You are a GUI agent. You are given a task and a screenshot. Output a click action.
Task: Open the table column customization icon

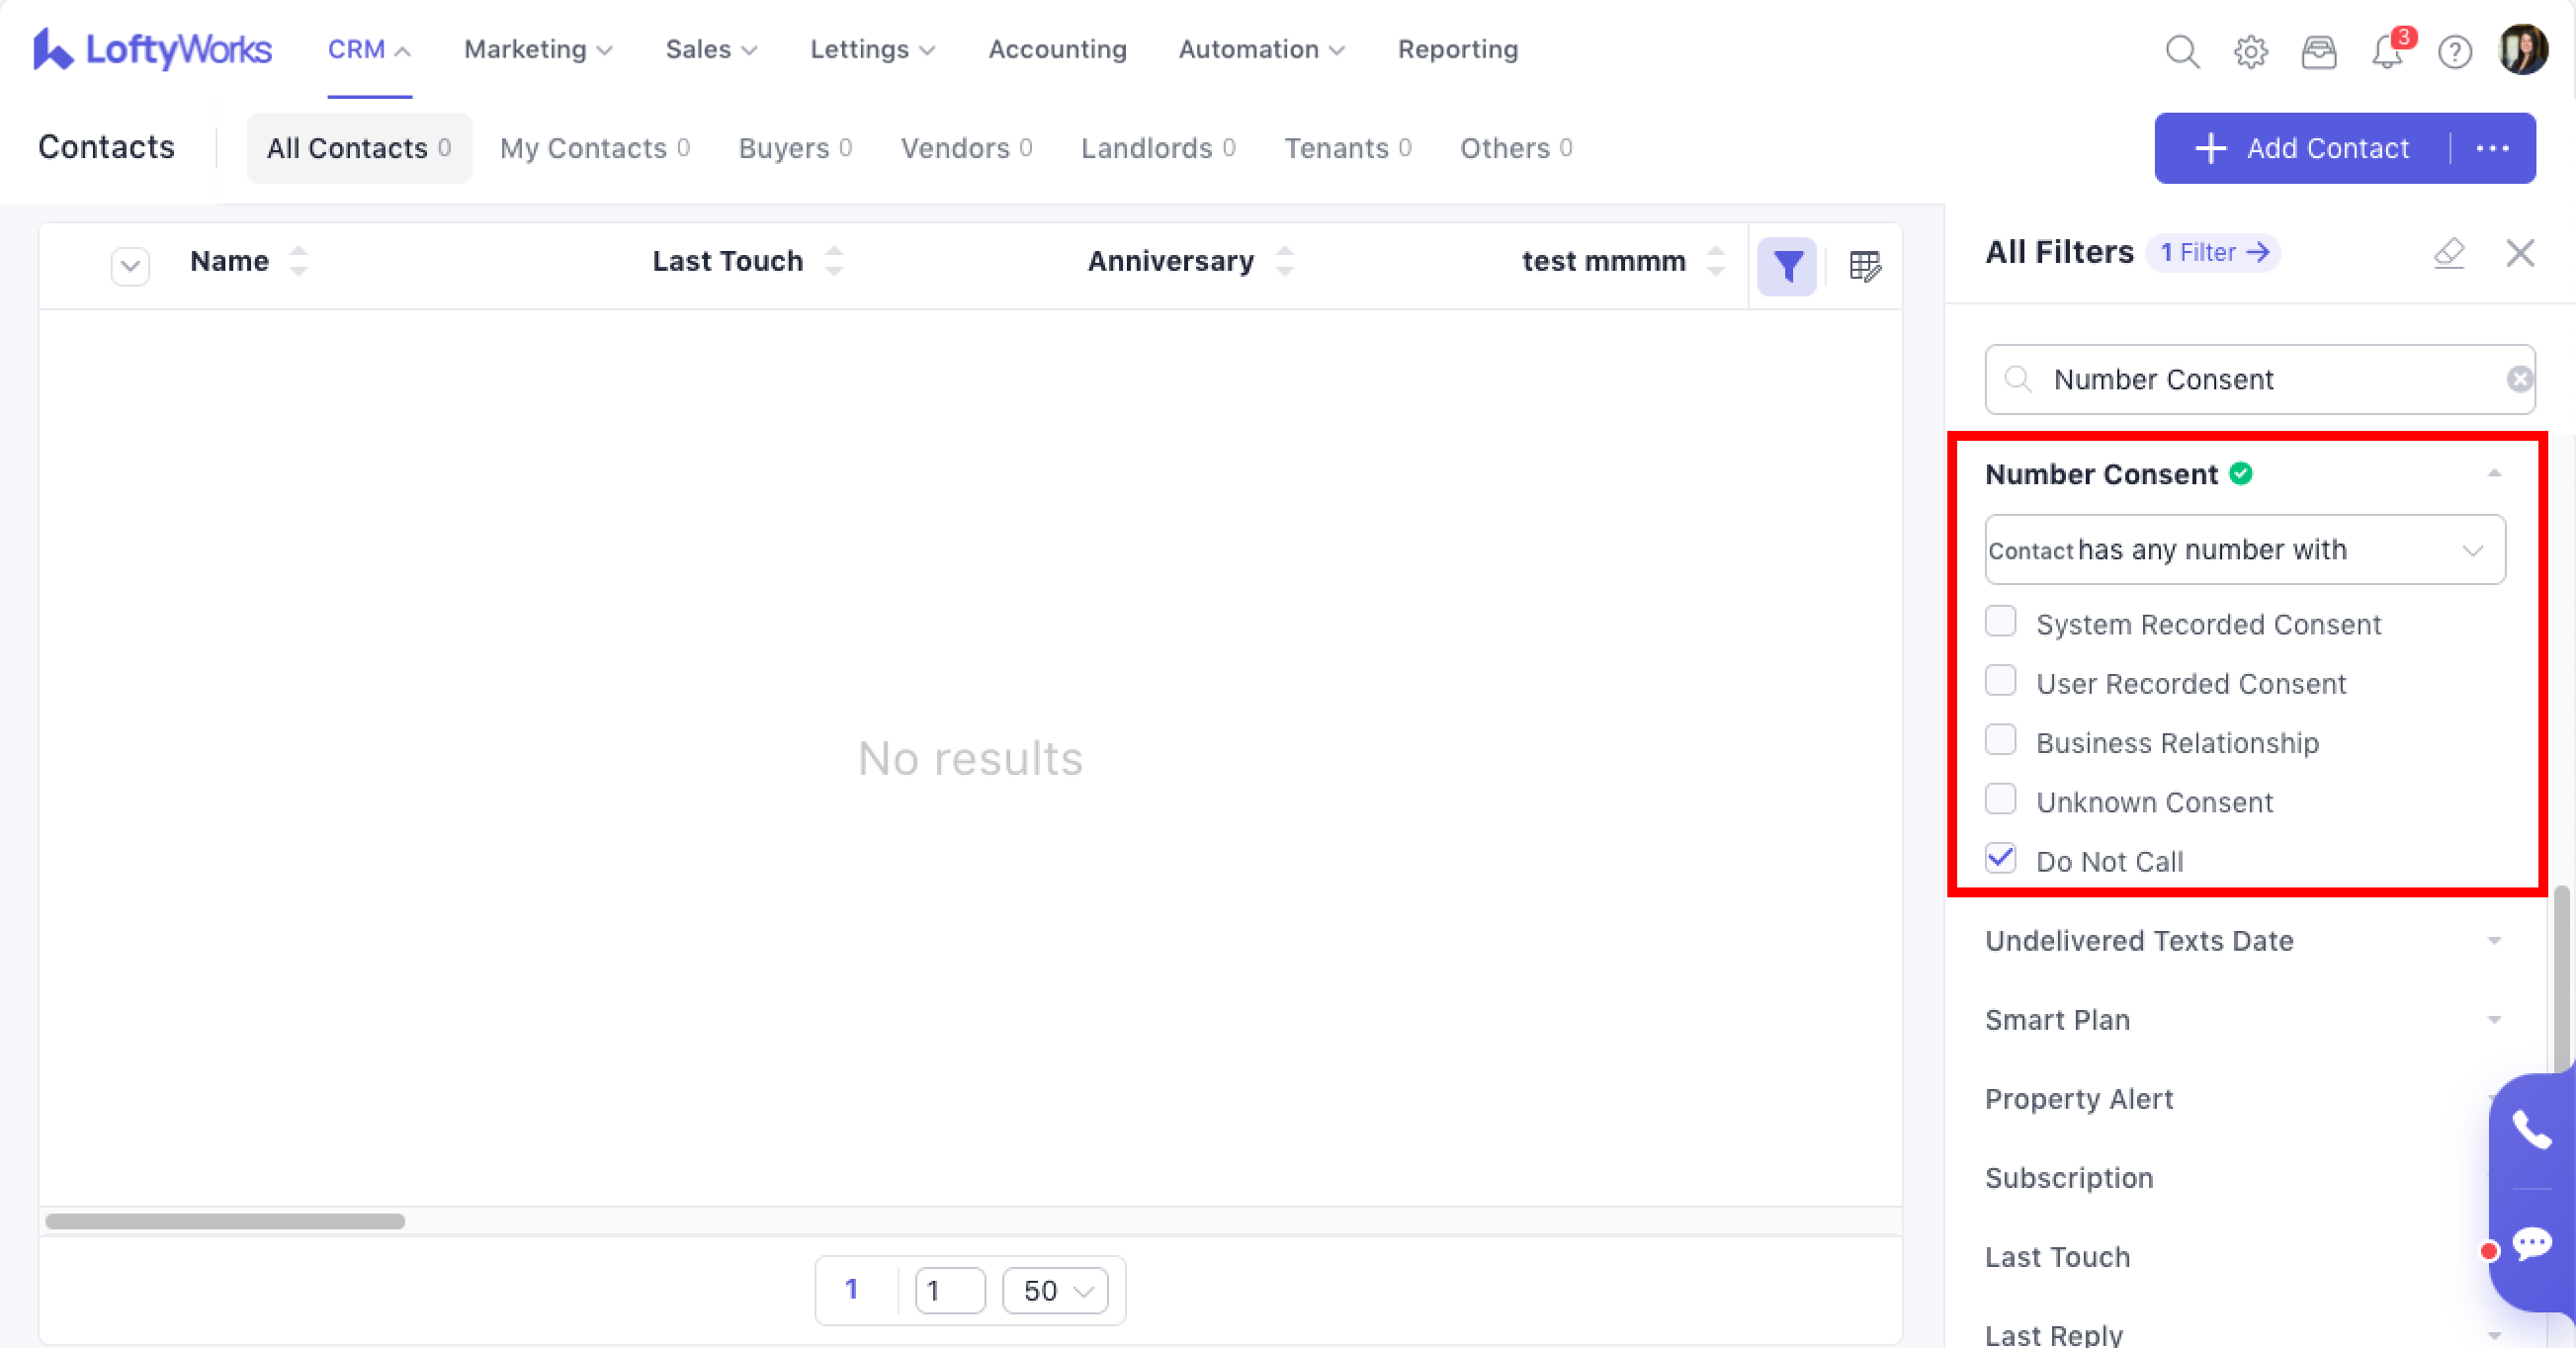point(1864,266)
